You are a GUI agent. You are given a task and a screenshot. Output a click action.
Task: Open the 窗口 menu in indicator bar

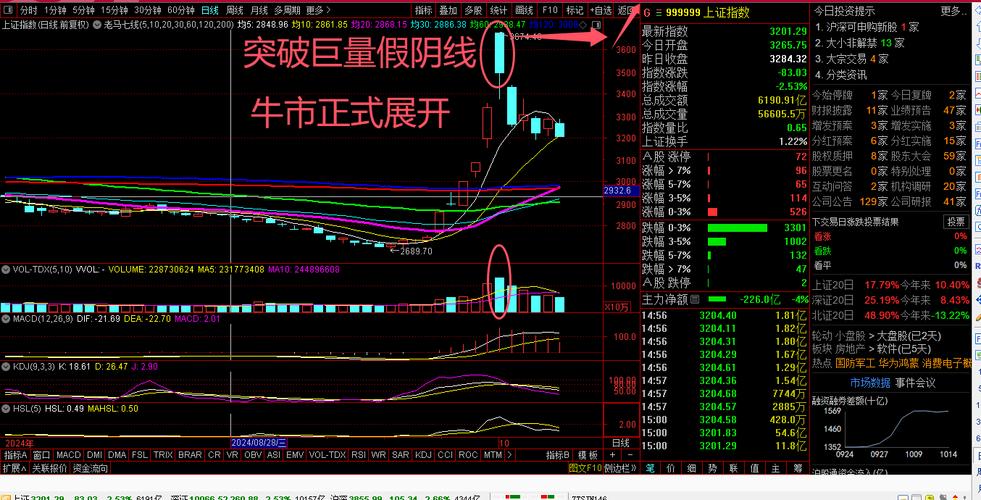point(41,455)
